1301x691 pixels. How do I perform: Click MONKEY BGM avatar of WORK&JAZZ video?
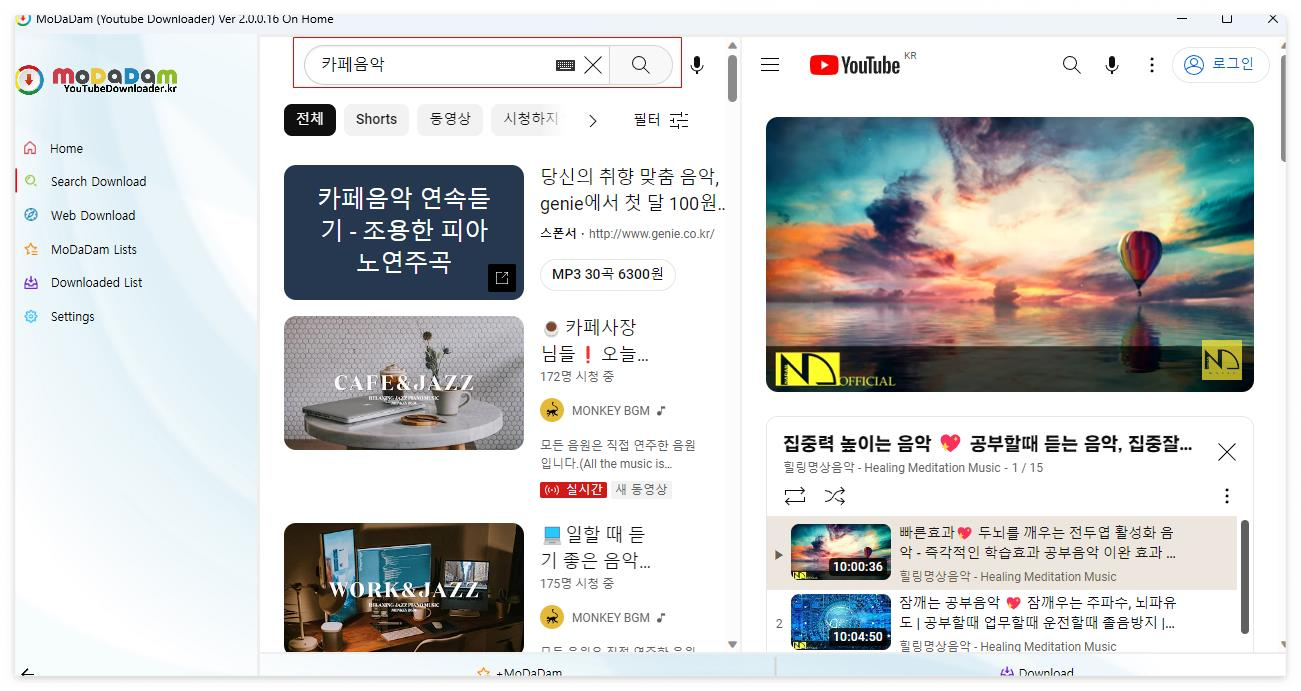coord(552,617)
